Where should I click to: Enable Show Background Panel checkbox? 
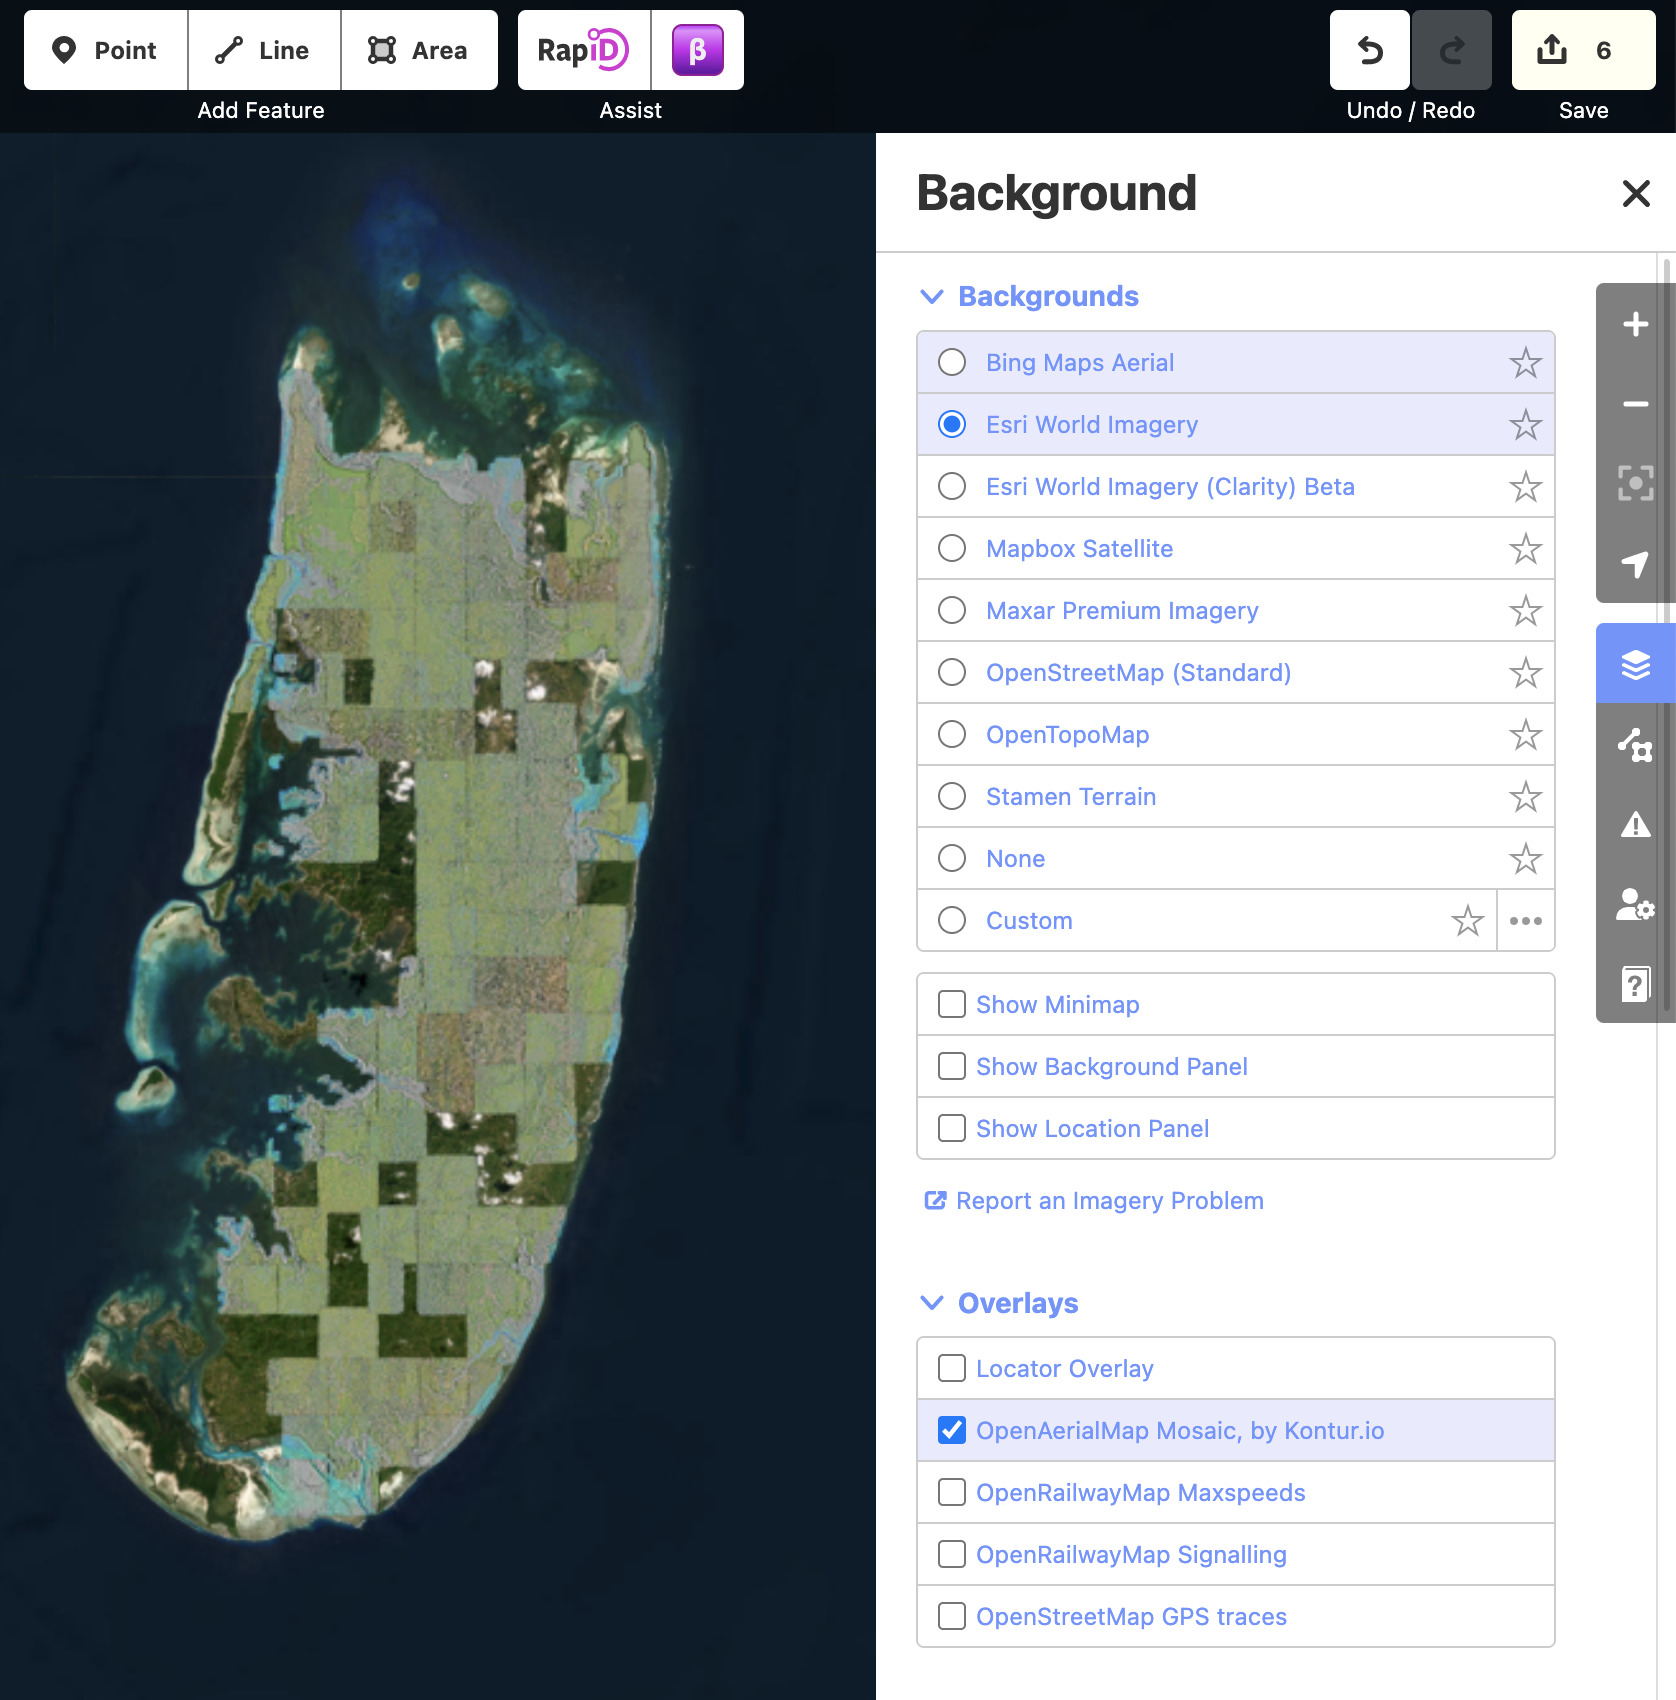pos(952,1066)
